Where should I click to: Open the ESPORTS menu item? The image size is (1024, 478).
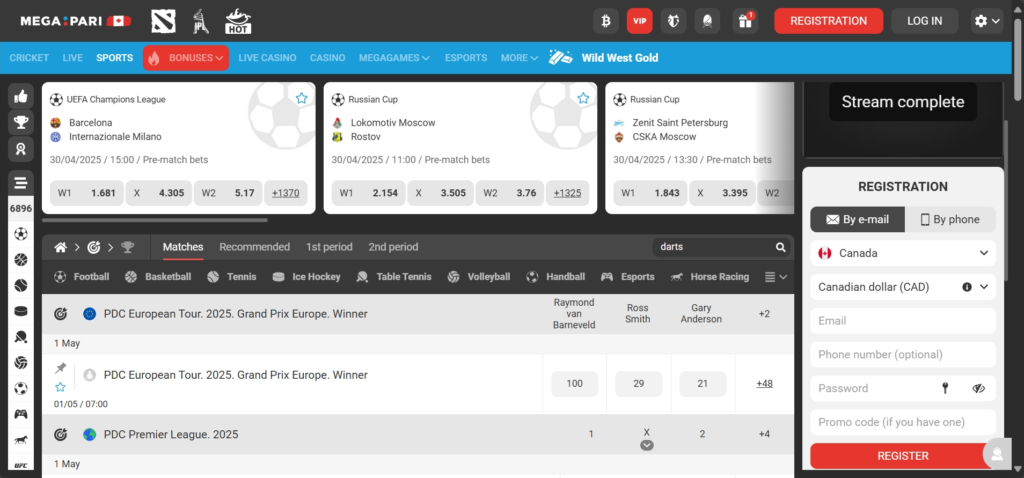point(466,57)
